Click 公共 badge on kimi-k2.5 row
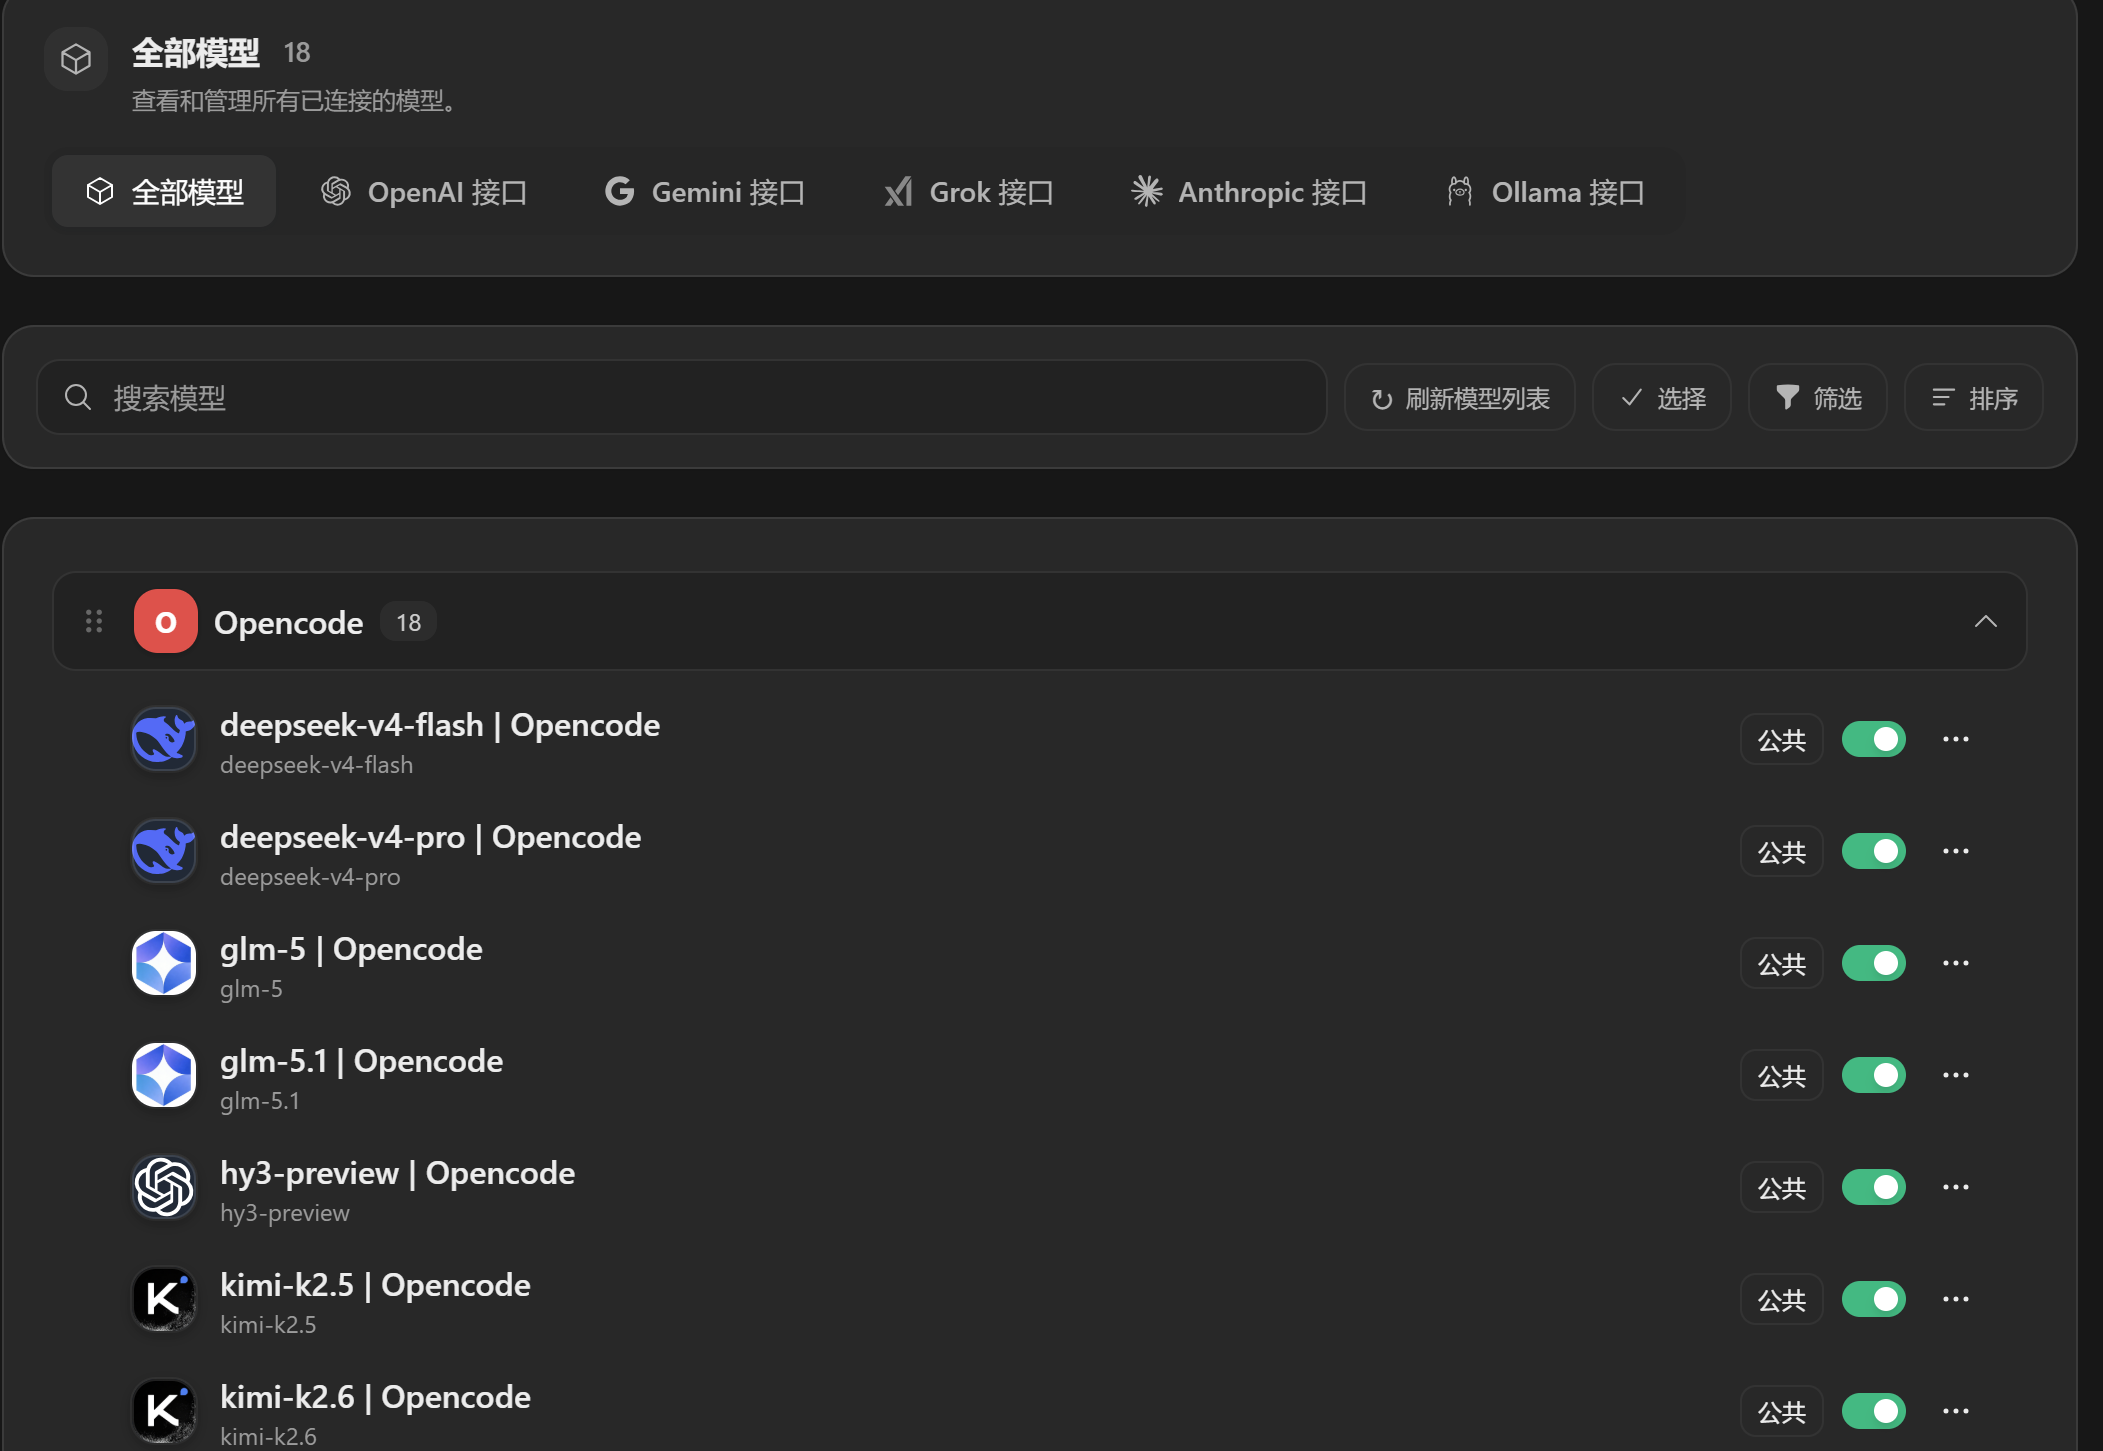Viewport: 2103px width, 1451px height. coord(1782,1299)
